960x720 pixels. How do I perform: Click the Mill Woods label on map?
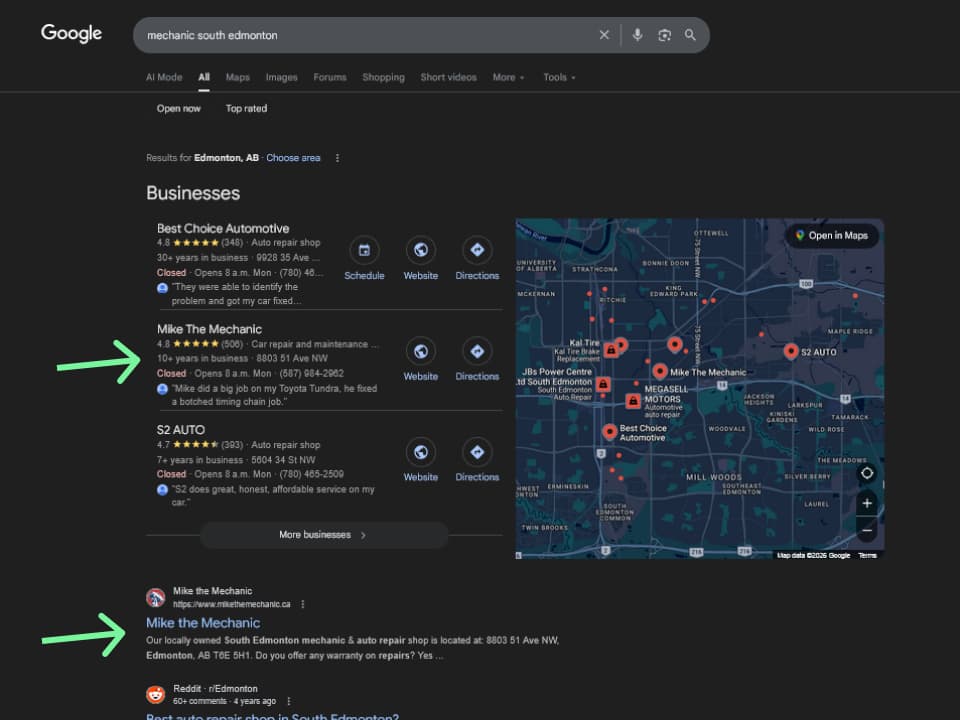pyautogui.click(x=714, y=477)
